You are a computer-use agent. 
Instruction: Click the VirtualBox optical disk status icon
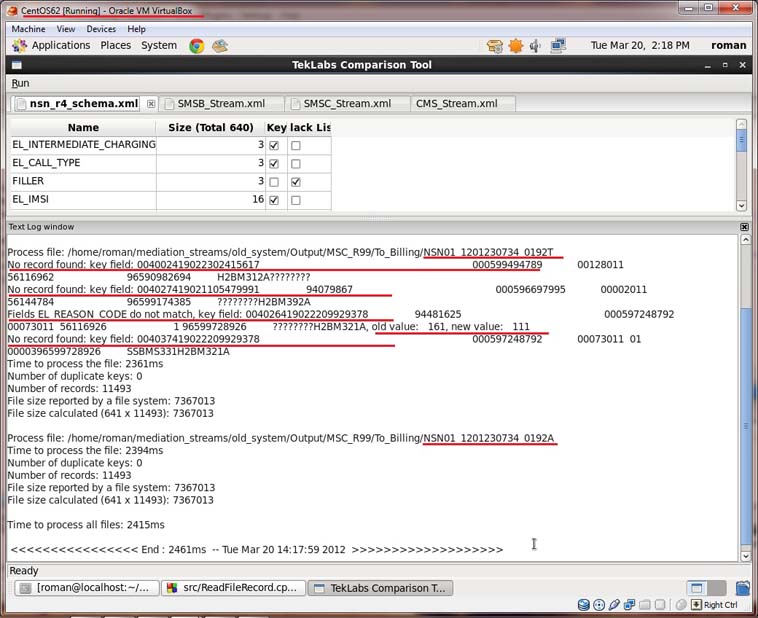[x=599, y=605]
